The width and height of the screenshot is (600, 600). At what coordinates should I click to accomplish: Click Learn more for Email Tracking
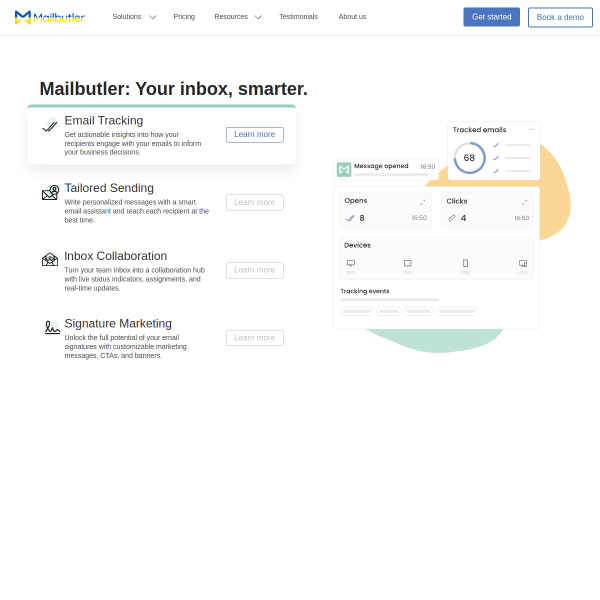(255, 135)
